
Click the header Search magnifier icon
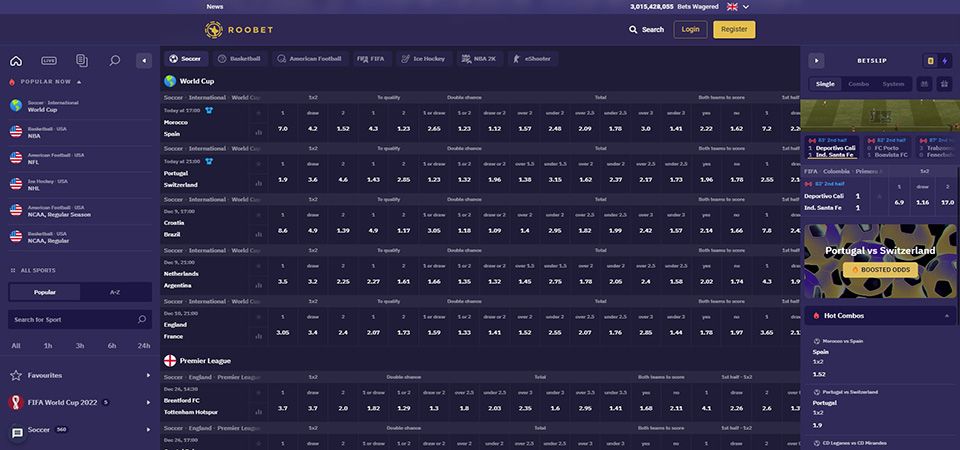tap(633, 29)
